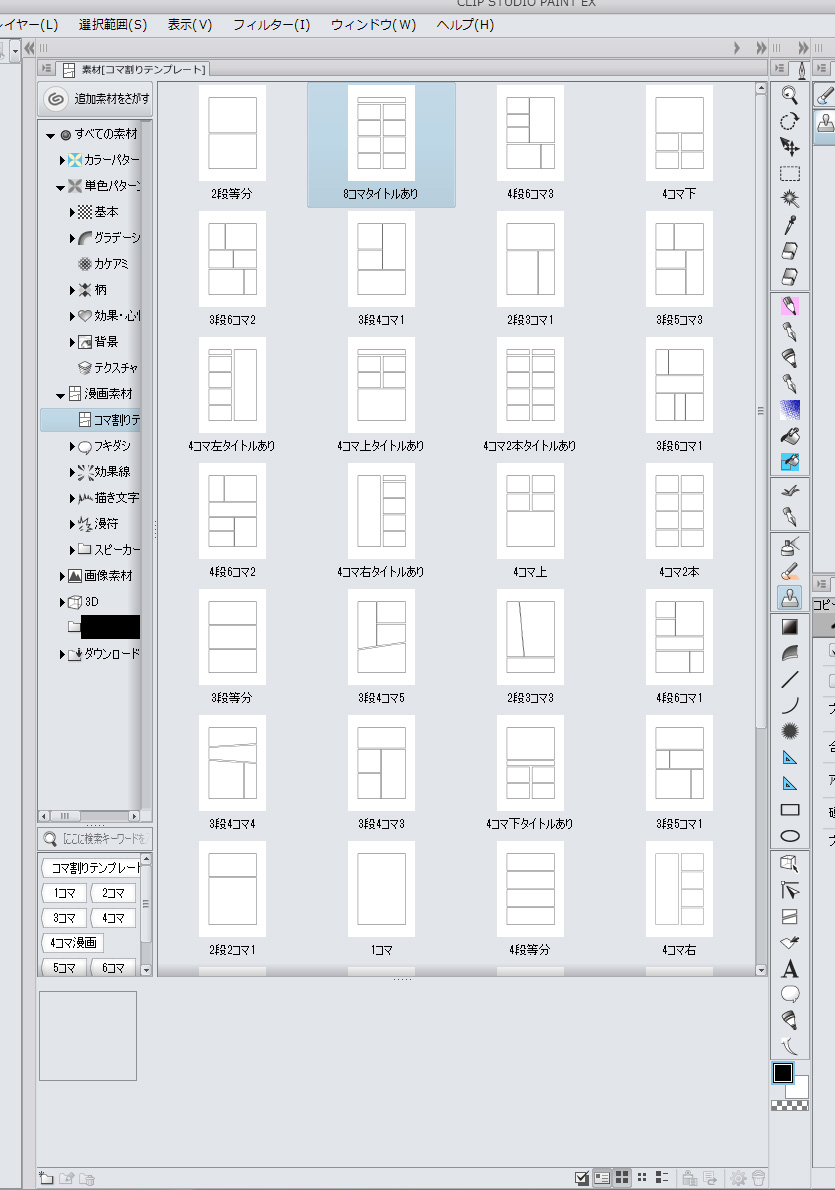This screenshot has width=835, height=1190.
Task: Select the Ellipse figure tool
Action: [x=789, y=836]
